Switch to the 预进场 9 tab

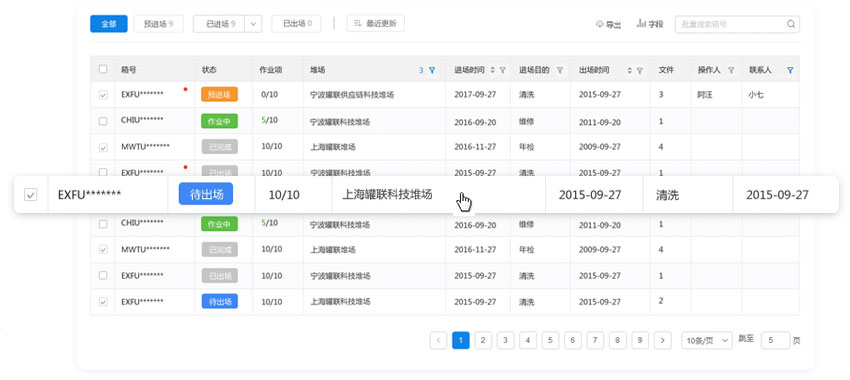pos(158,24)
